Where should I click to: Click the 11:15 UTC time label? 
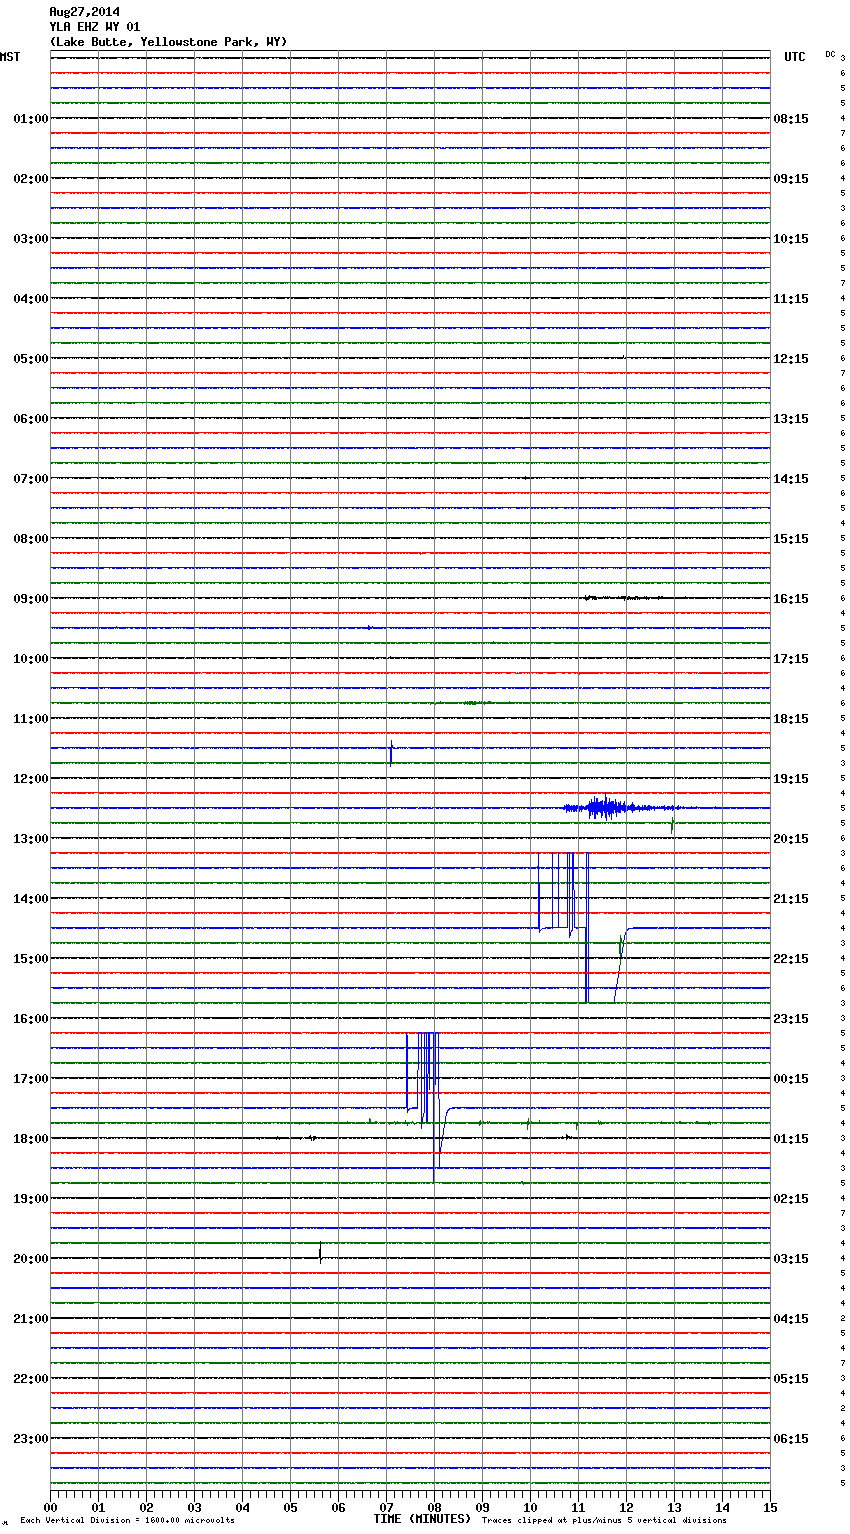[x=791, y=299]
